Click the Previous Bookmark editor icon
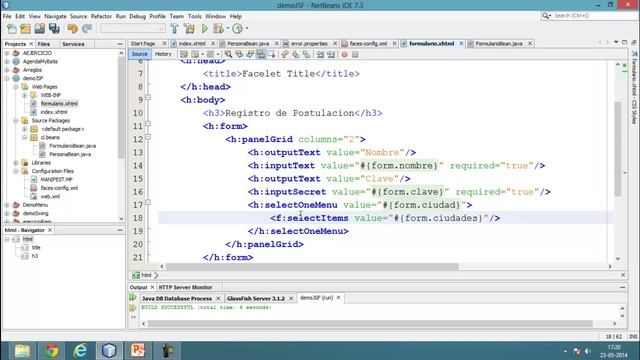This screenshot has width=640, height=360. (x=285, y=54)
